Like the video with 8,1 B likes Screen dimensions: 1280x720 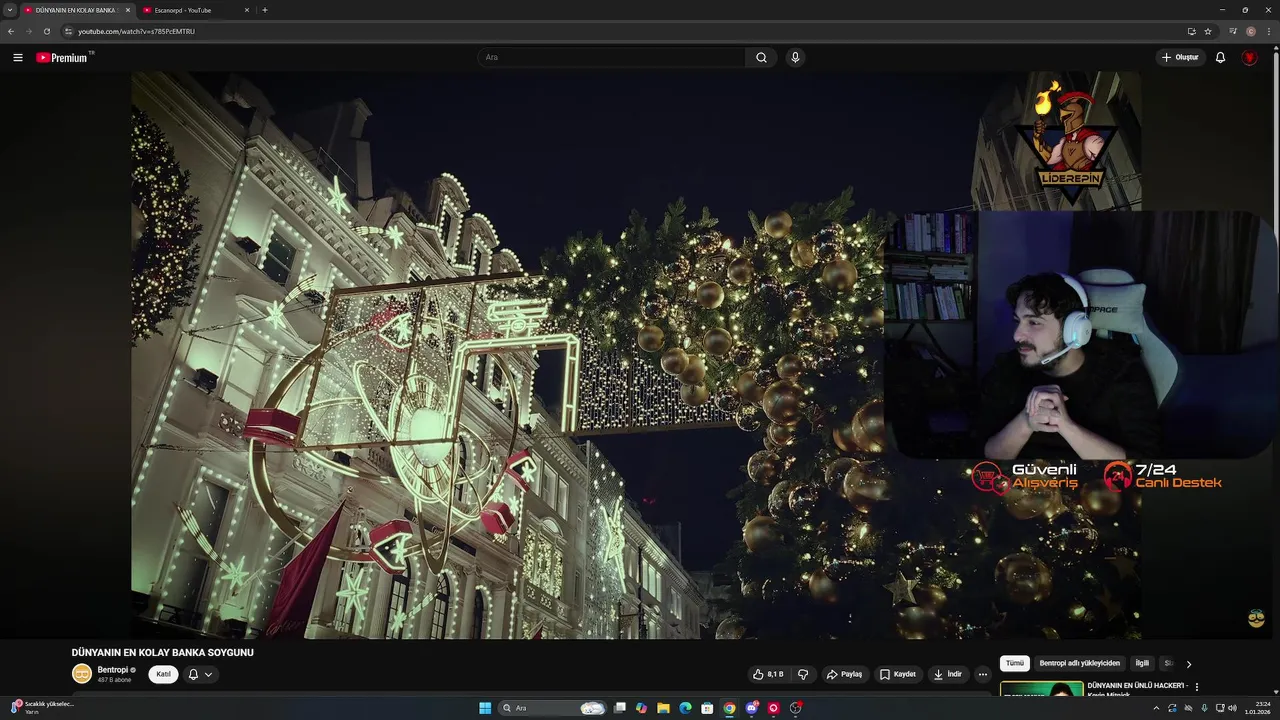tap(768, 674)
